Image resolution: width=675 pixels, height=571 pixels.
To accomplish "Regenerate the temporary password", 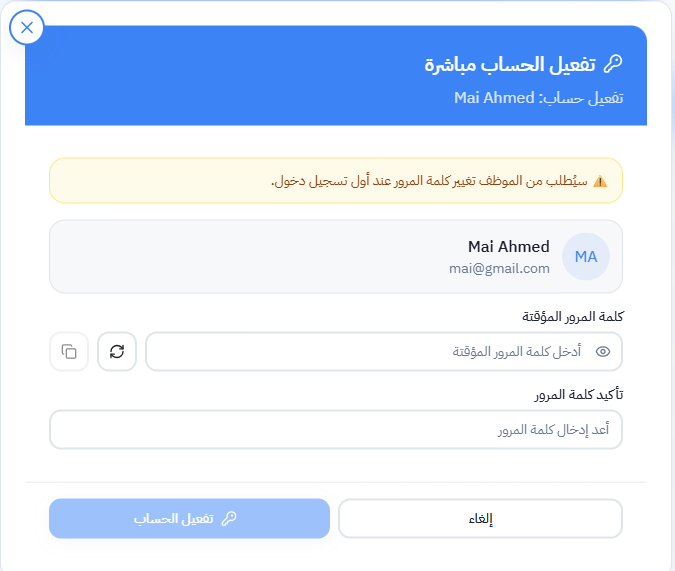I will 117,352.
